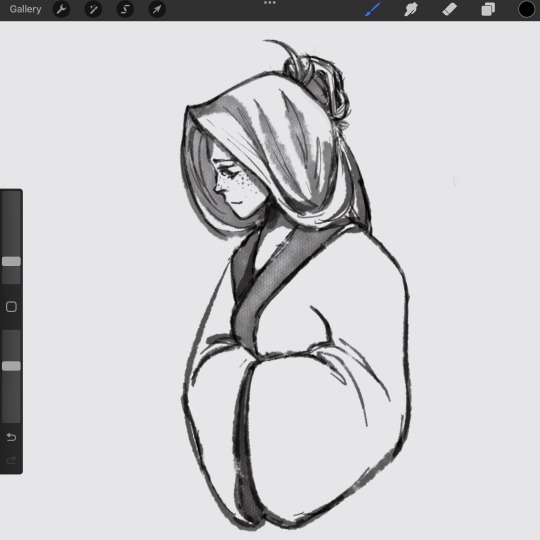Select the Brush tool

point(373,9)
